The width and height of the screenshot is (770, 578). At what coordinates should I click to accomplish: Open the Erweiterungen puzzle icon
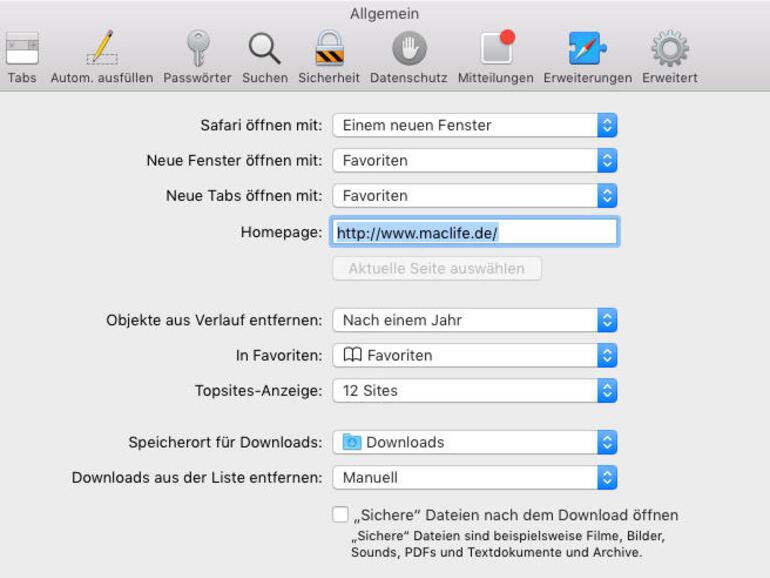[x=587, y=48]
